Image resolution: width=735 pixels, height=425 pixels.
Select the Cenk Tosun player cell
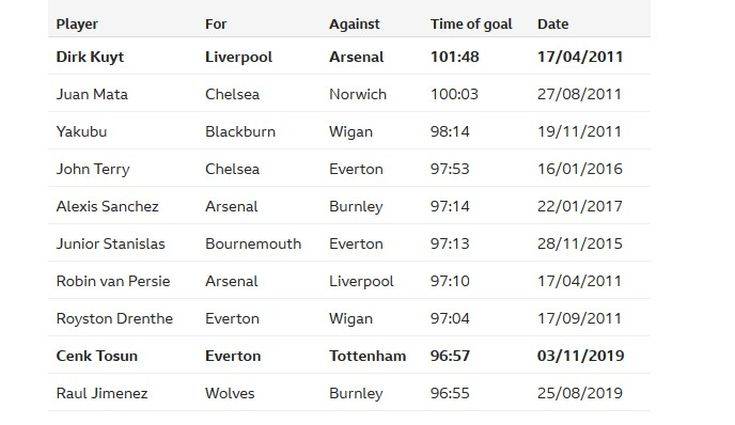point(97,356)
